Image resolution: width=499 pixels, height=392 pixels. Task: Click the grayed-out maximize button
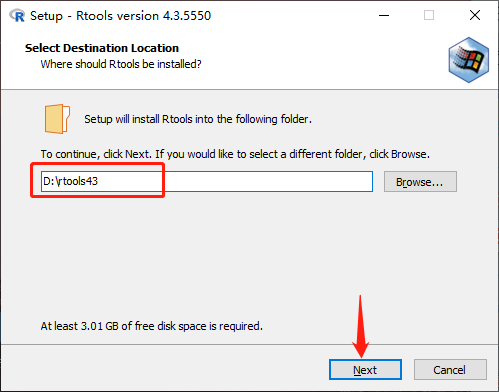[429, 15]
